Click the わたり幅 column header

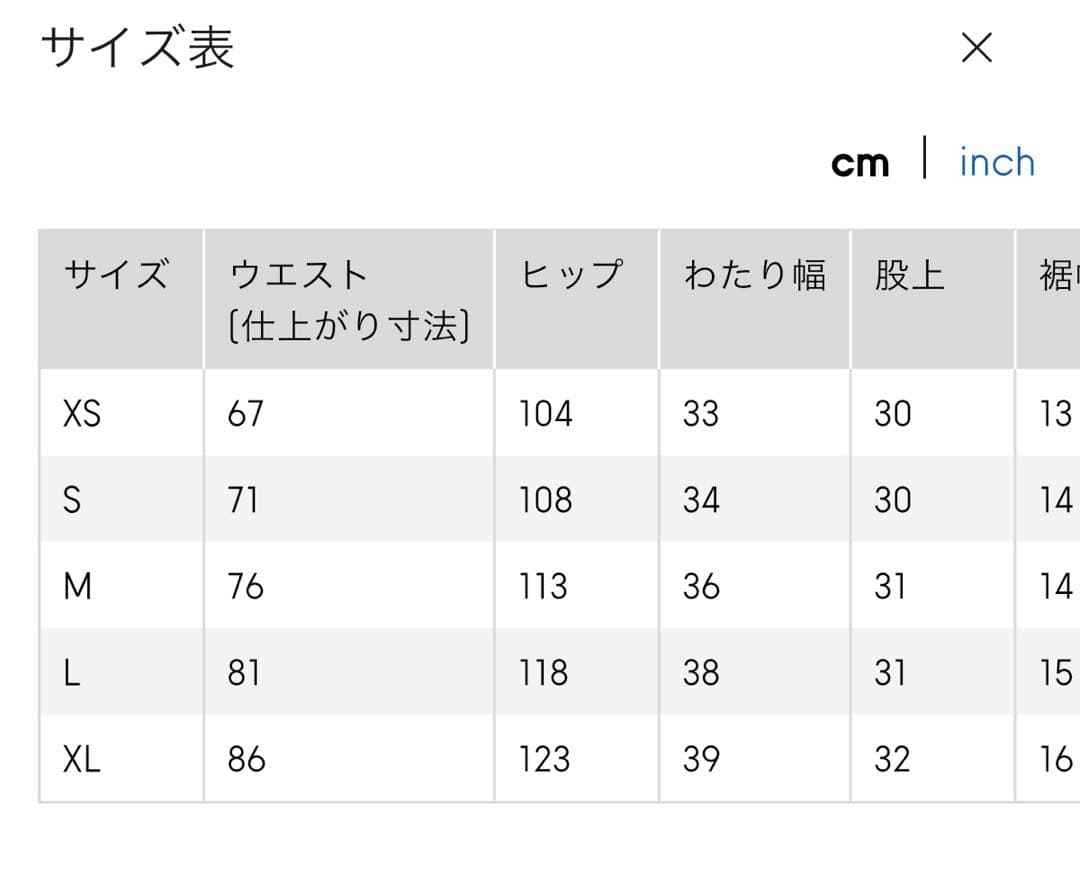click(754, 275)
